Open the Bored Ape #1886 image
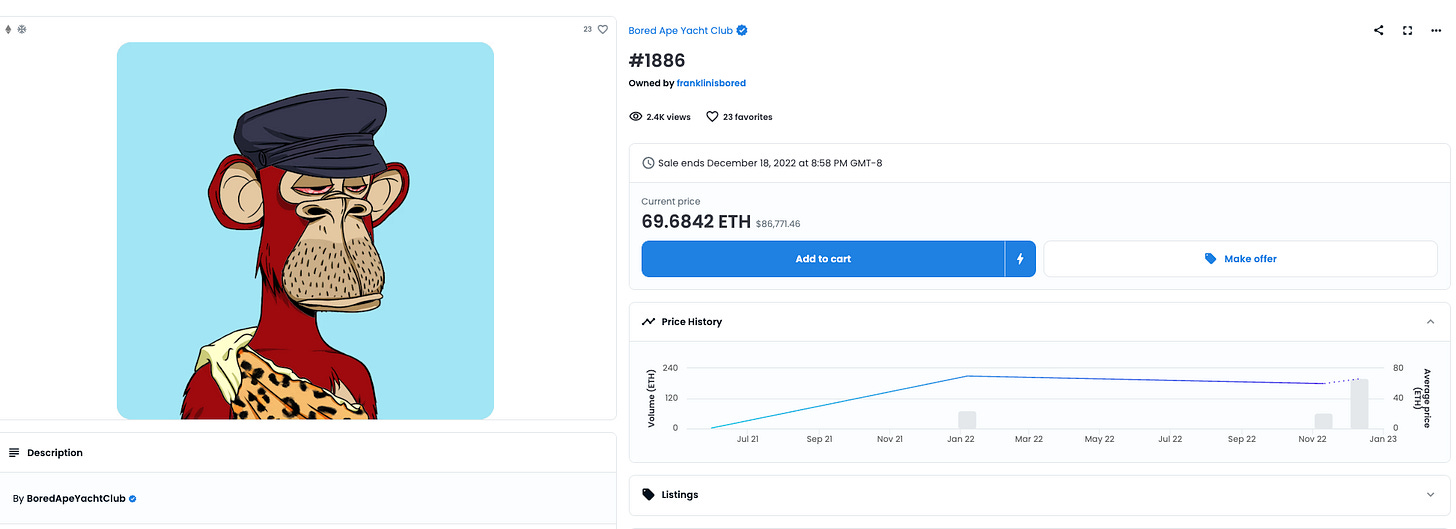Screen dimensions: 1456x529 tap(305, 231)
